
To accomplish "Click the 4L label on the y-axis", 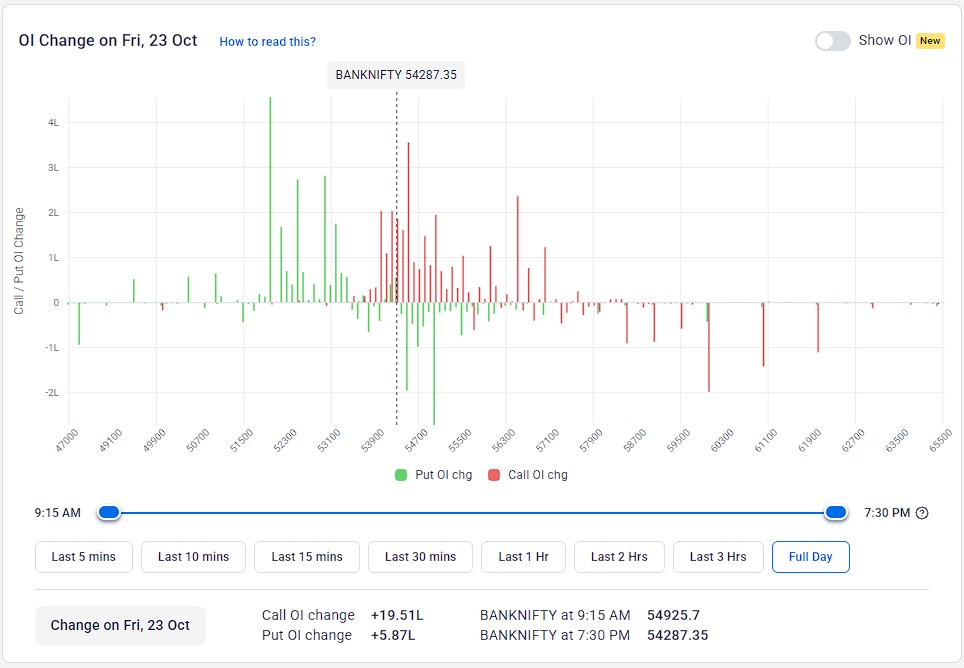I will 53,123.
